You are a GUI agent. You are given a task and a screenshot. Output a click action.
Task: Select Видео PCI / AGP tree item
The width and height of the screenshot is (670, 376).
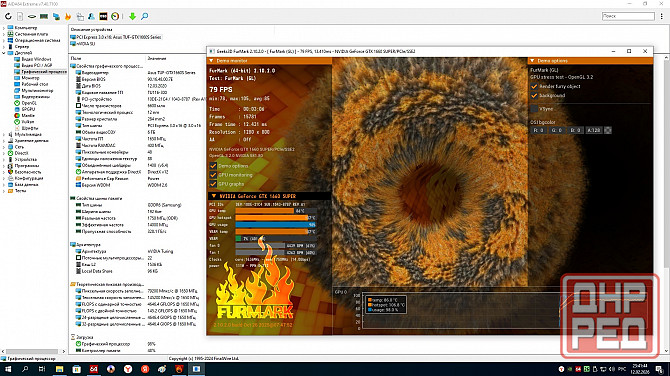click(37, 65)
